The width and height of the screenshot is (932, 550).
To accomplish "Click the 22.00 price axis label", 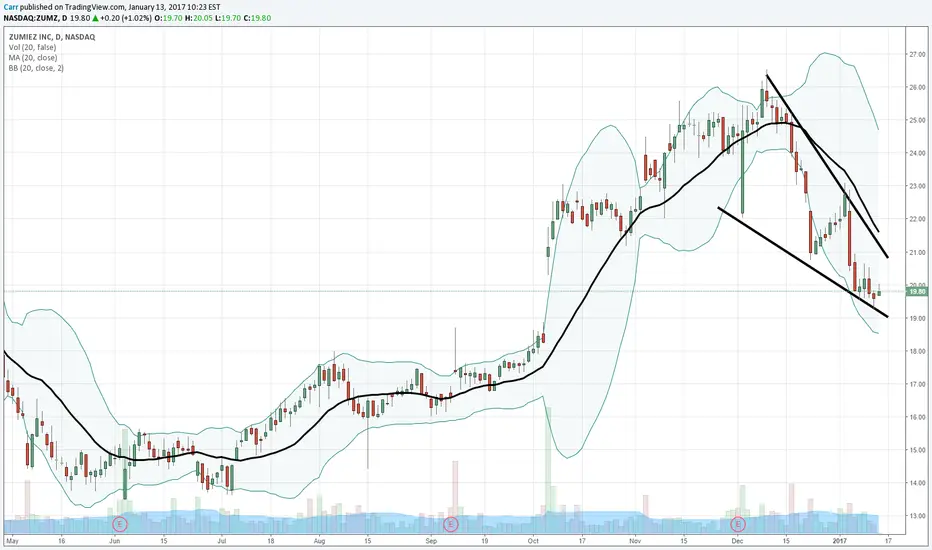I will 917,219.
